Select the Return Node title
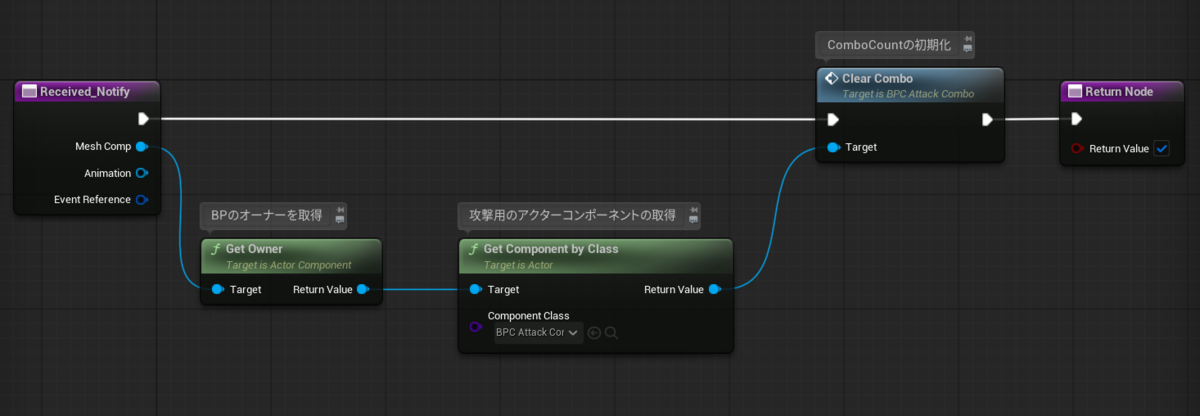This screenshot has width=1200, height=416. (x=1119, y=91)
